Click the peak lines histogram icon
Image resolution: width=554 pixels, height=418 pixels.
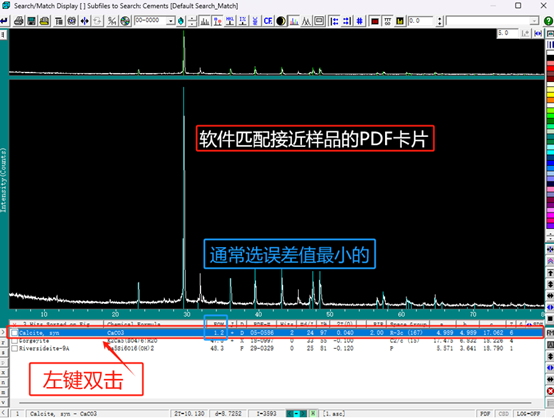click(x=205, y=21)
